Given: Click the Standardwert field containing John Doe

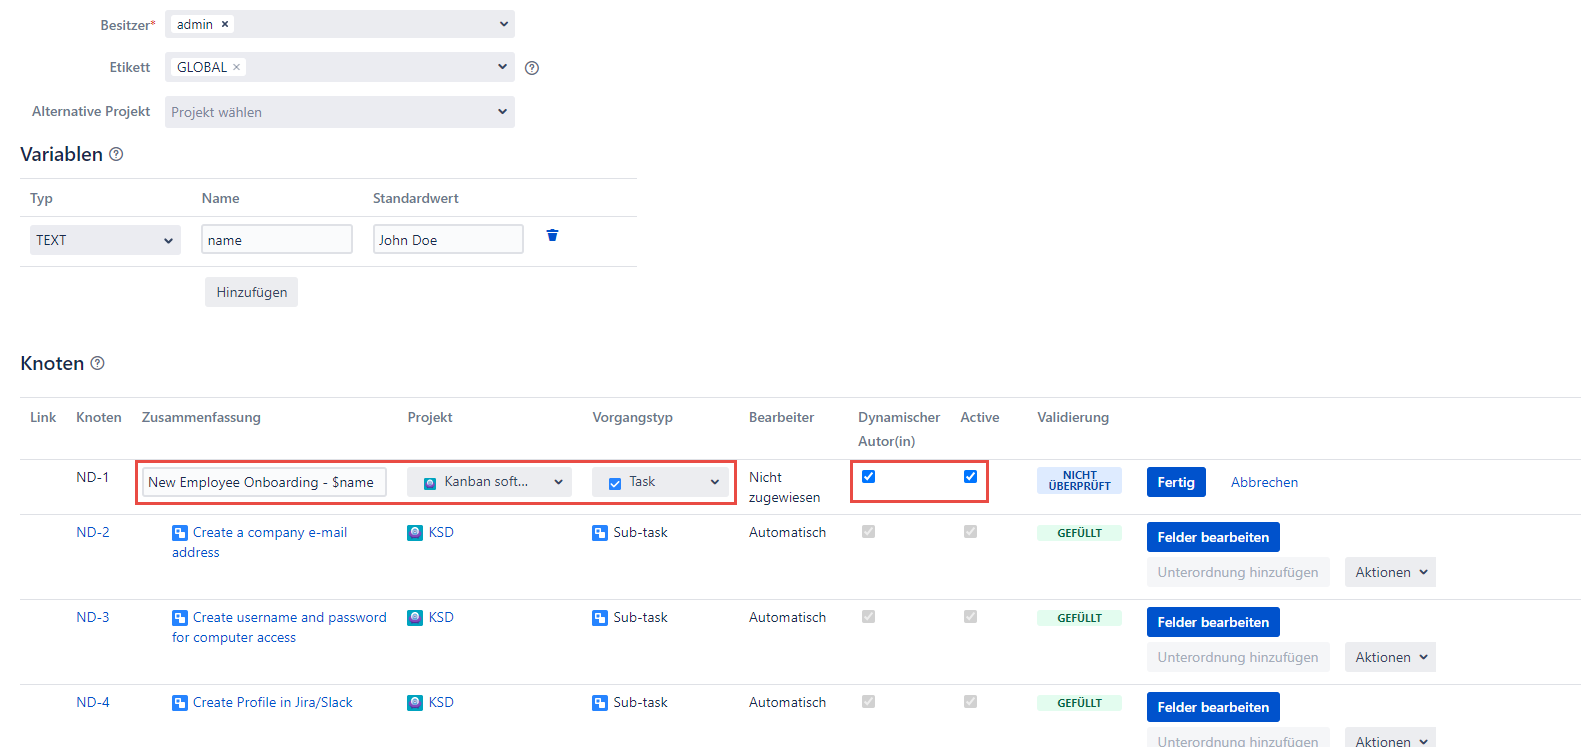Looking at the screenshot, I should [x=448, y=240].
